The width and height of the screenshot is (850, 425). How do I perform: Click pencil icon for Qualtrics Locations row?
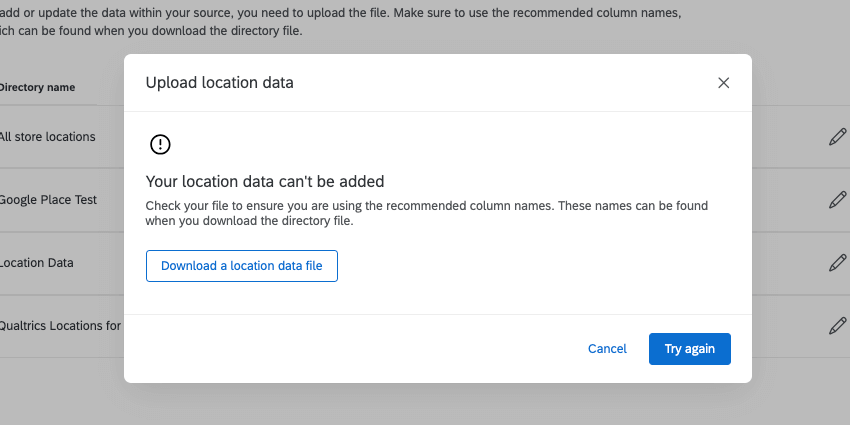tap(838, 326)
